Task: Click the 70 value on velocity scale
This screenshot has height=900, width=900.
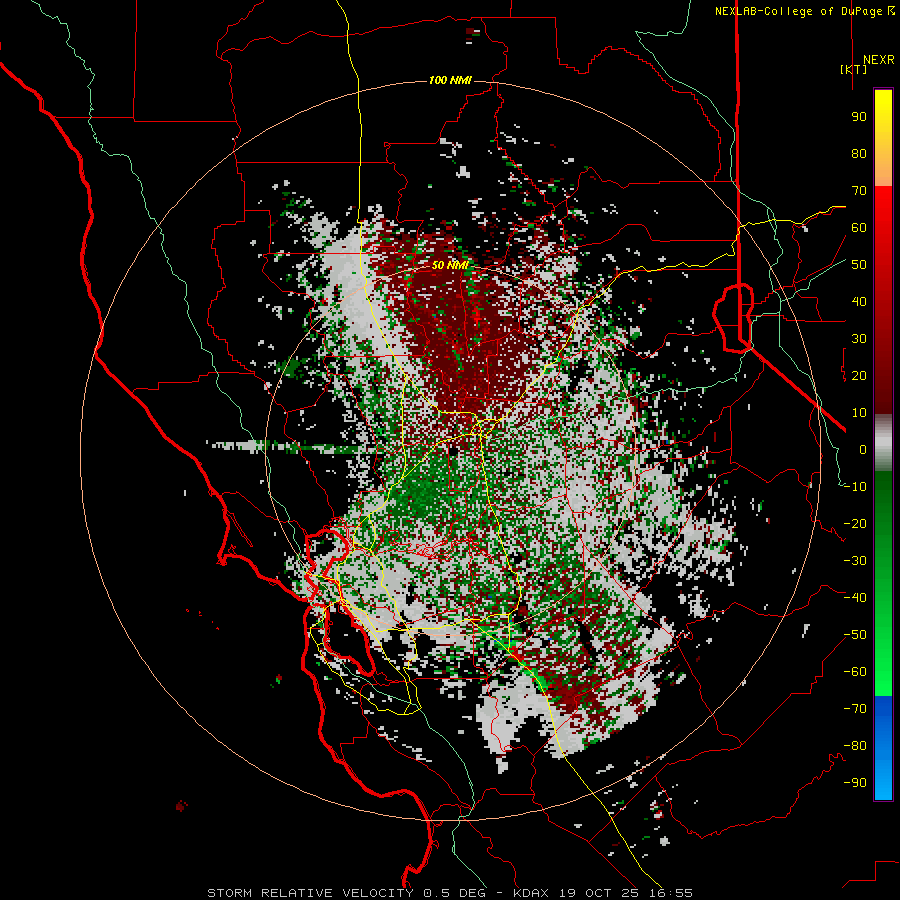Action: [859, 191]
